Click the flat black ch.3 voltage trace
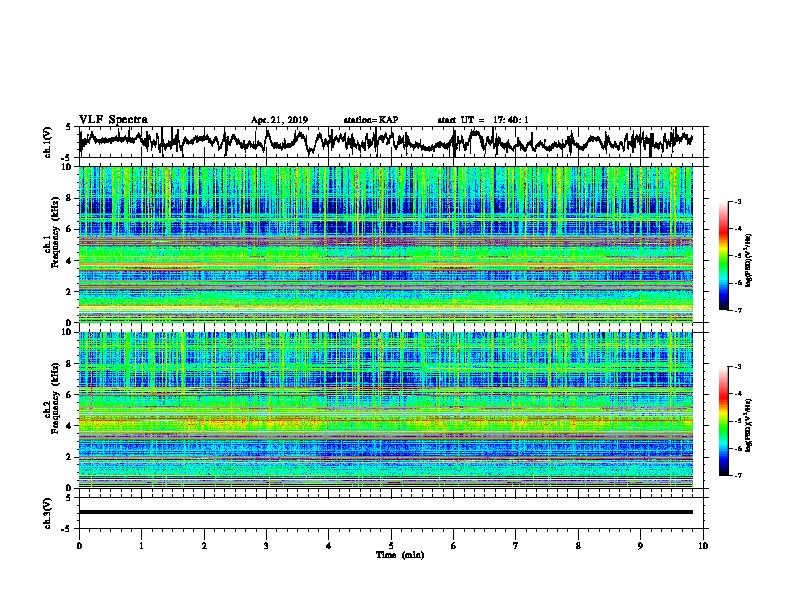This screenshot has height=612, width=792. coord(385,512)
